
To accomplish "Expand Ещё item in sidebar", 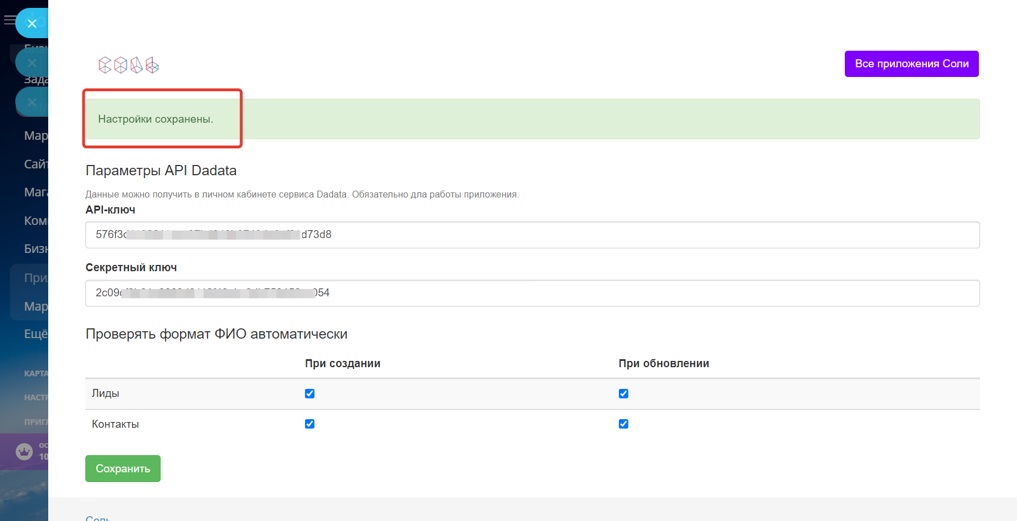I will pyautogui.click(x=36, y=334).
